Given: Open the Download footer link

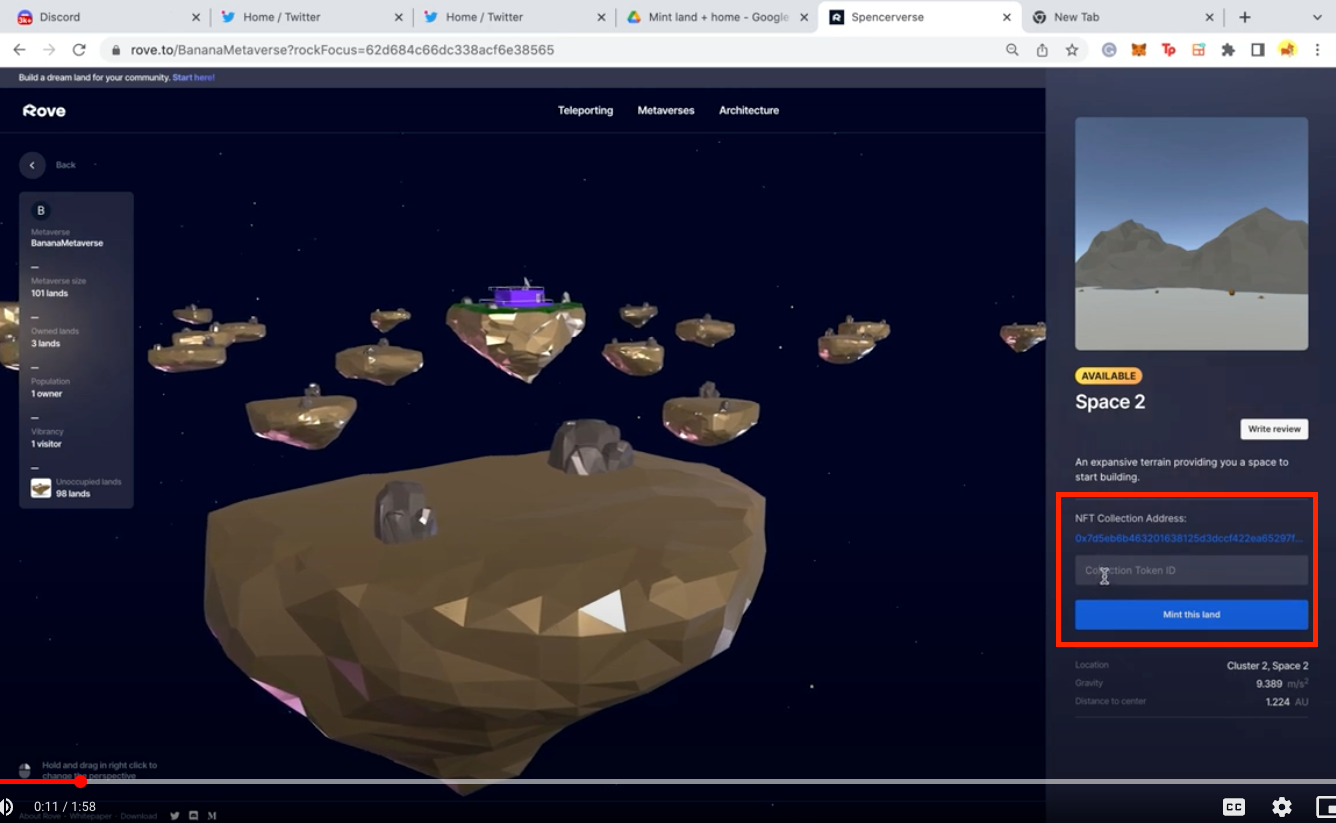Looking at the screenshot, I should 139,816.
